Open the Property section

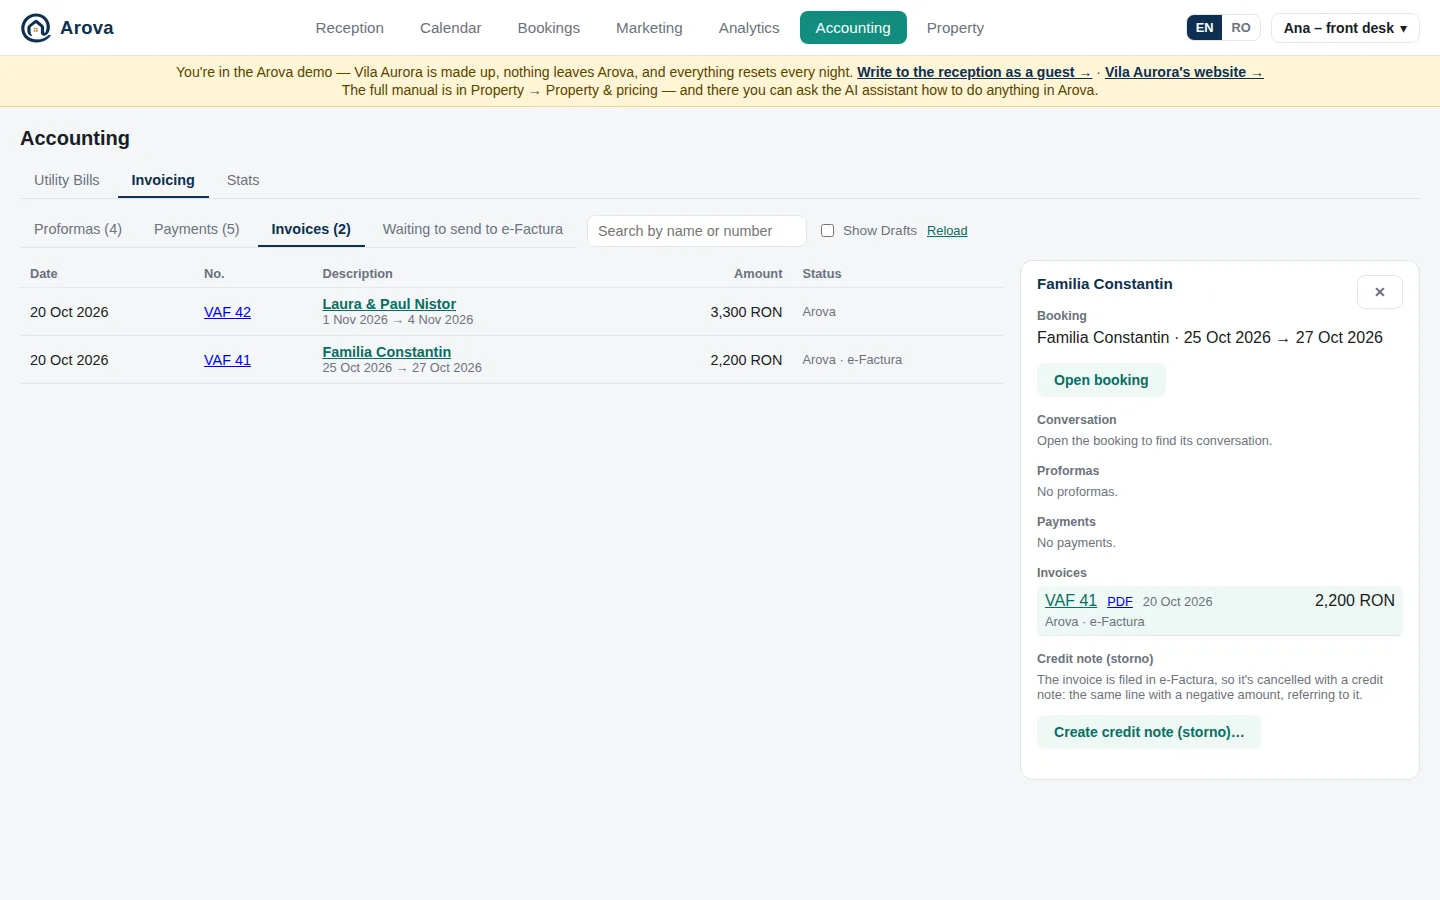pyautogui.click(x=955, y=28)
